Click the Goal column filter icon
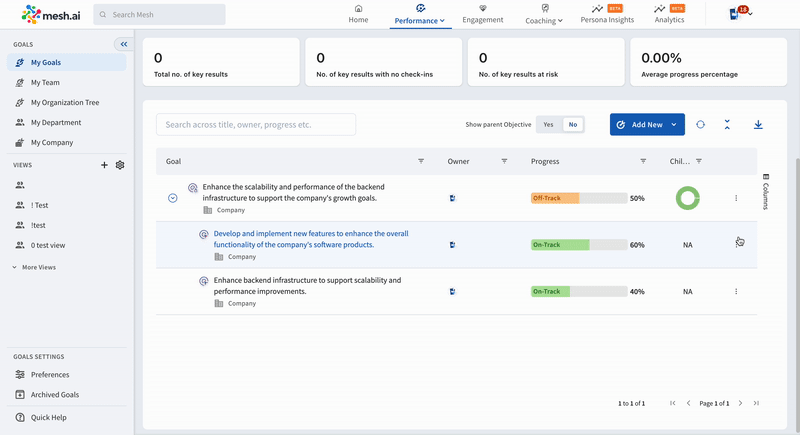This screenshot has width=800, height=435. (421, 161)
